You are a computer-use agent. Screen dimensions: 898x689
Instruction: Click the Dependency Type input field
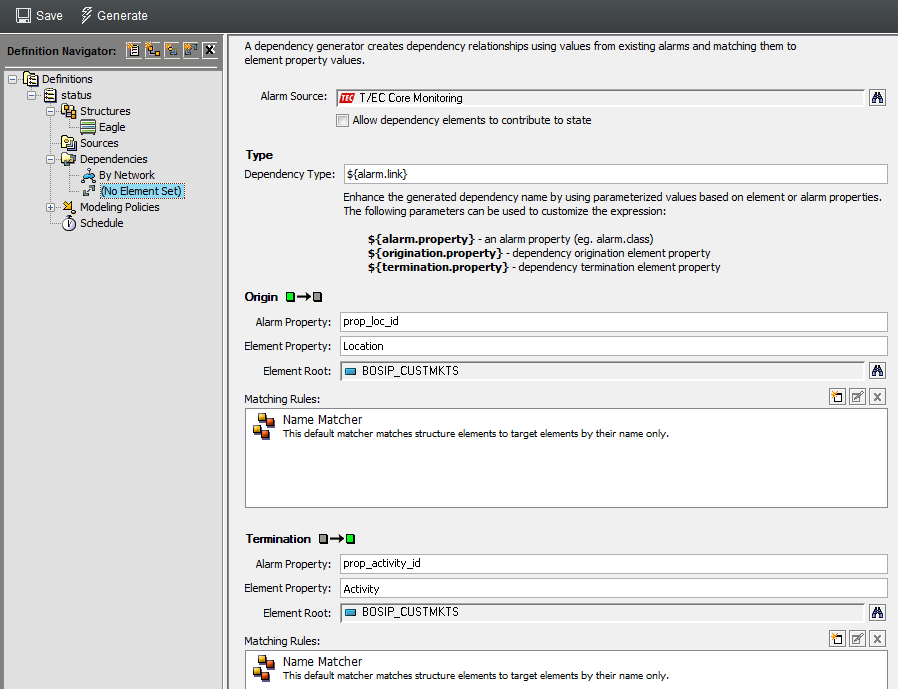(616, 174)
